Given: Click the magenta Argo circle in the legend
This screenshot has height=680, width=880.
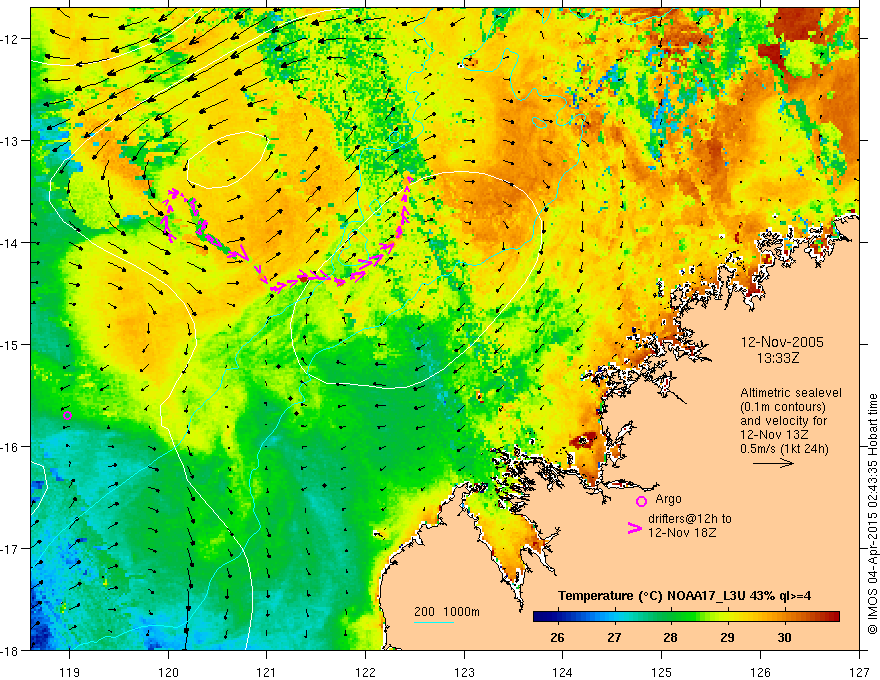Looking at the screenshot, I should click(641, 501).
